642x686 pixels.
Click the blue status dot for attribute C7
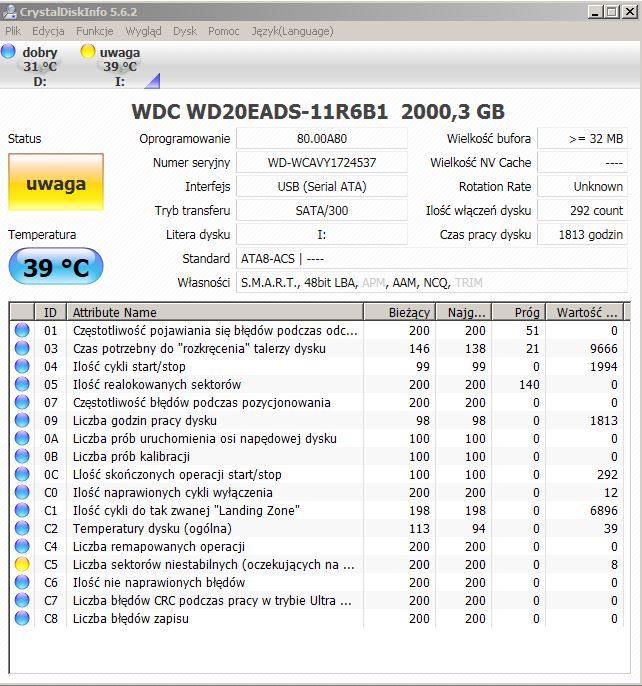coord(22,600)
